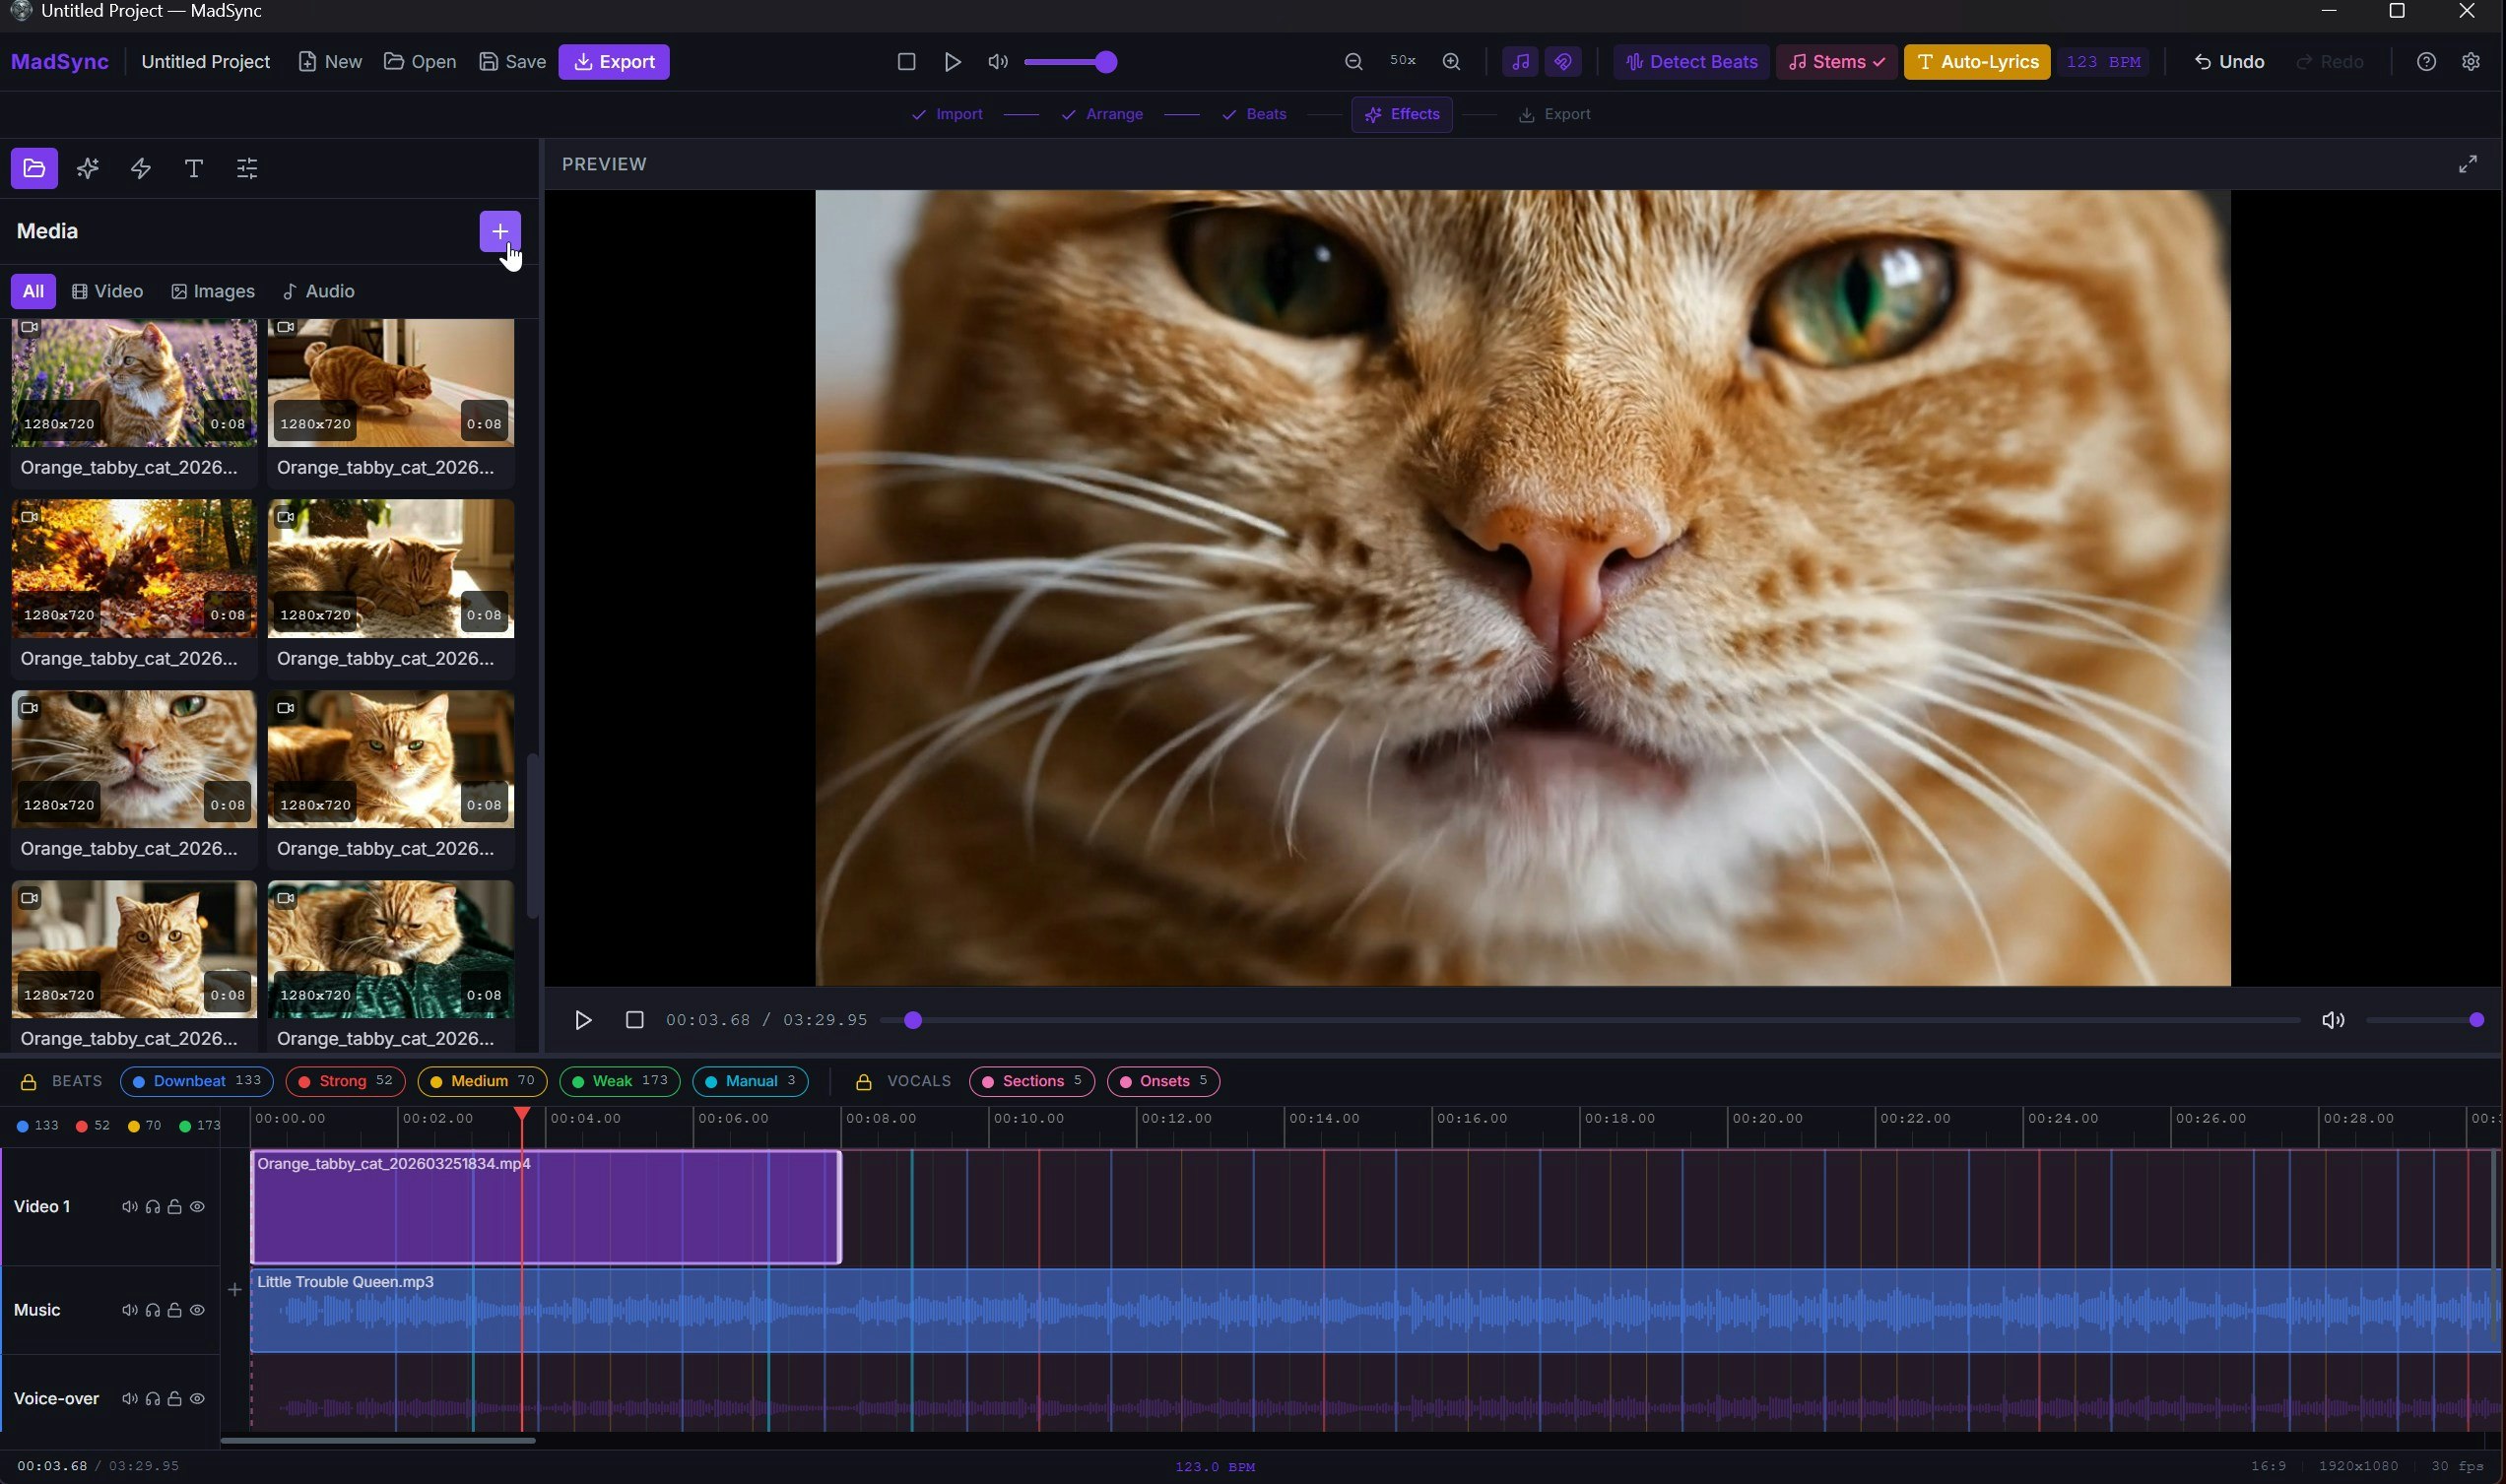Lock the Video 1 track
The image size is (2506, 1484).
pyautogui.click(x=175, y=1206)
